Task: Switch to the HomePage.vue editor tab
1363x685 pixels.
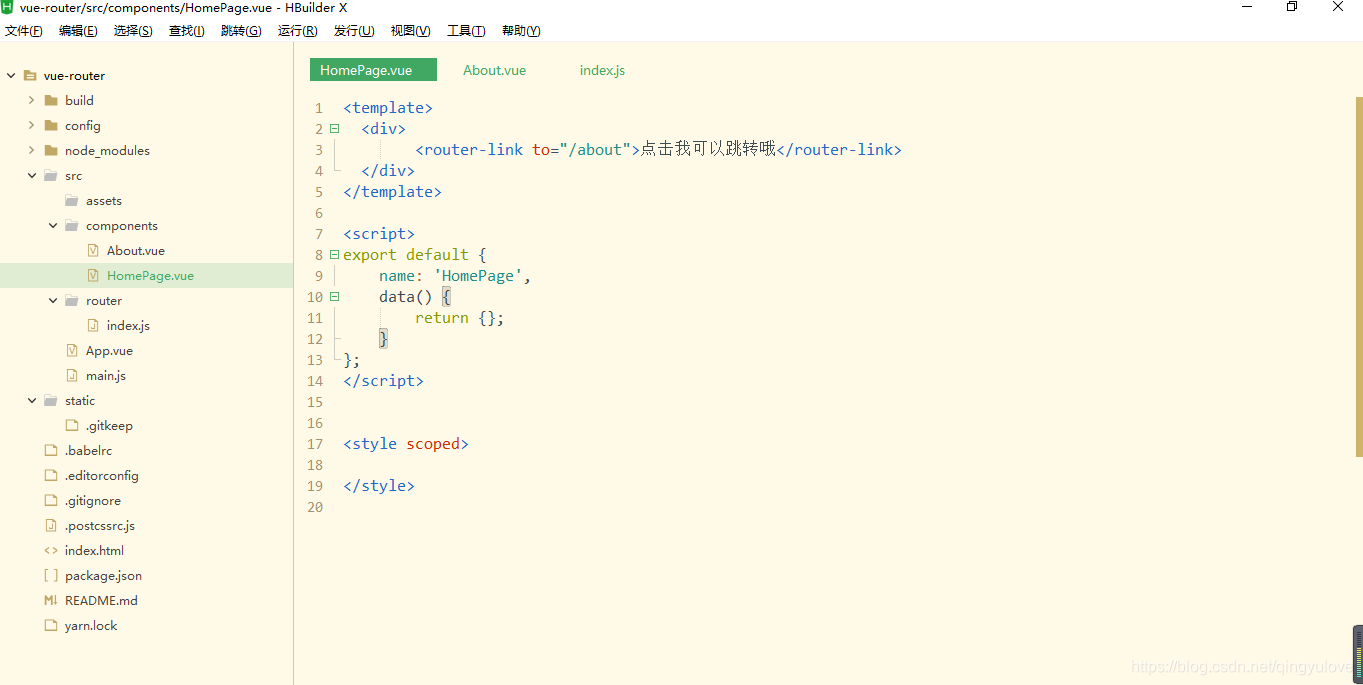Action: pos(373,70)
